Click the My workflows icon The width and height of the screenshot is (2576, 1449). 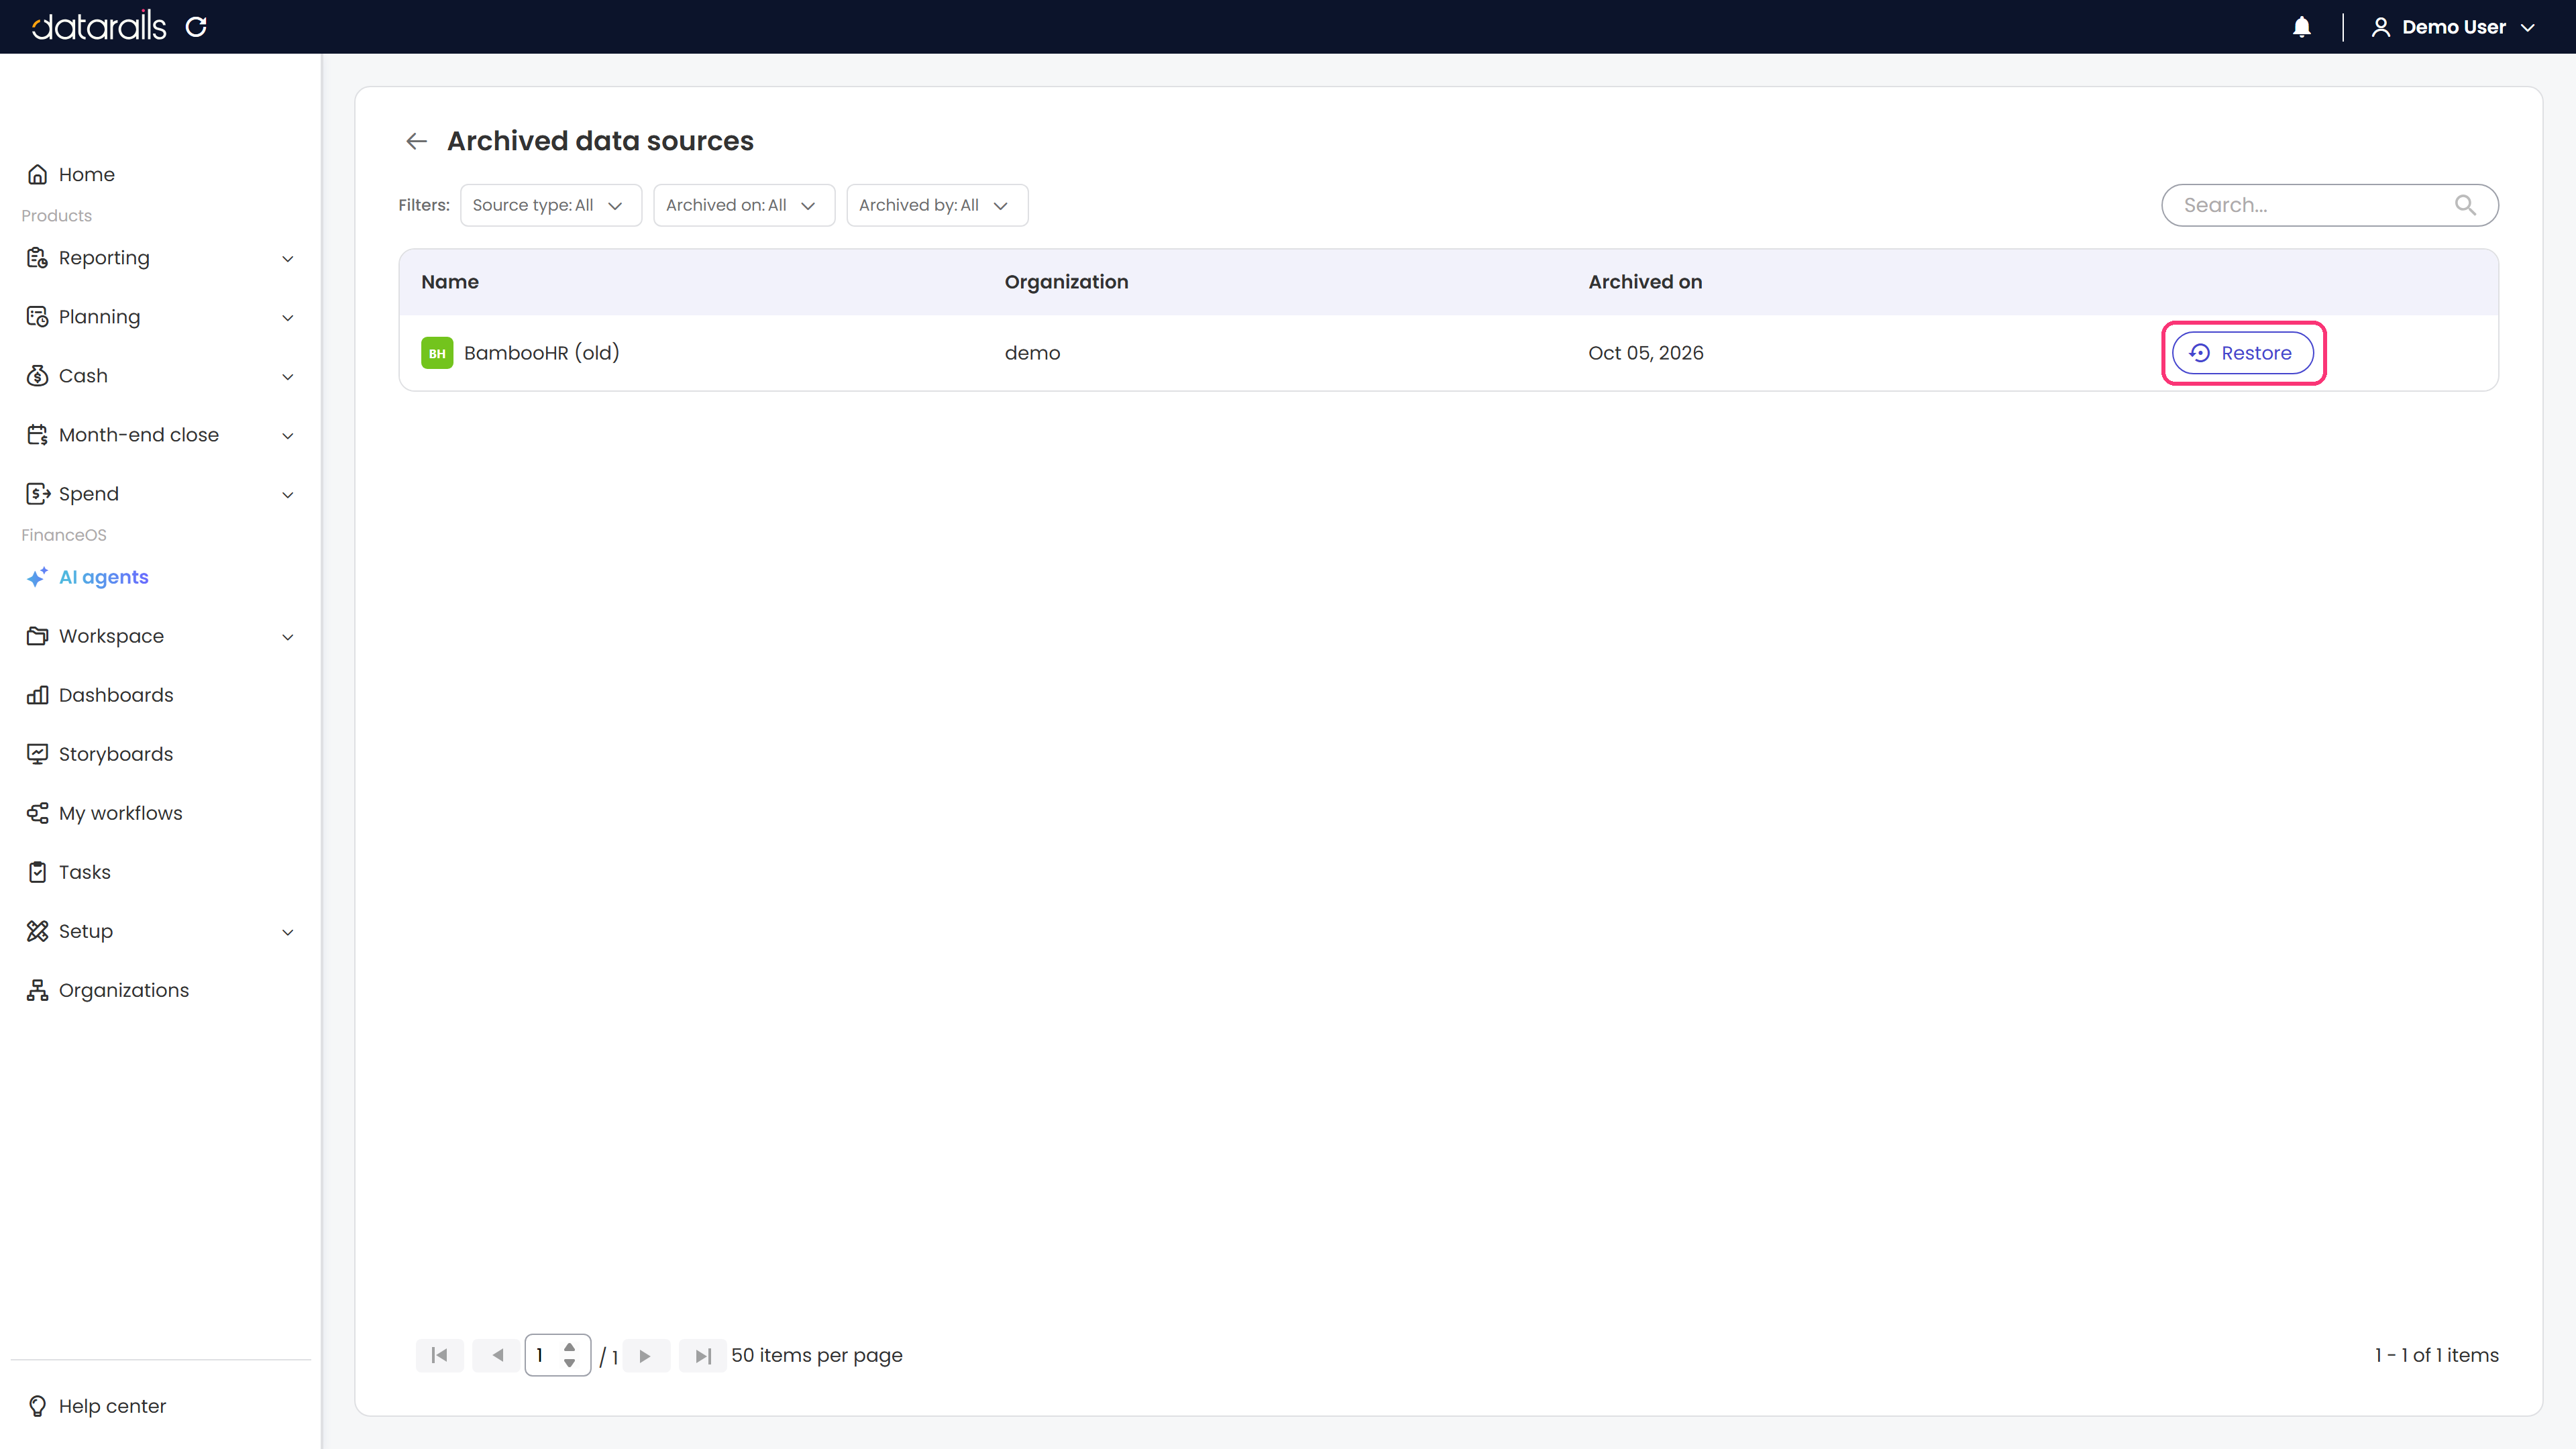tap(37, 813)
